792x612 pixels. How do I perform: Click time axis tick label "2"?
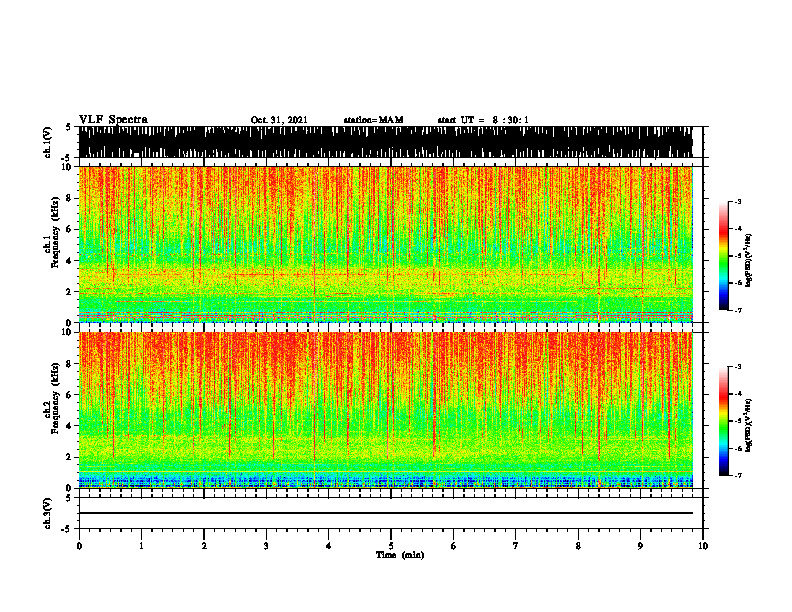204,546
